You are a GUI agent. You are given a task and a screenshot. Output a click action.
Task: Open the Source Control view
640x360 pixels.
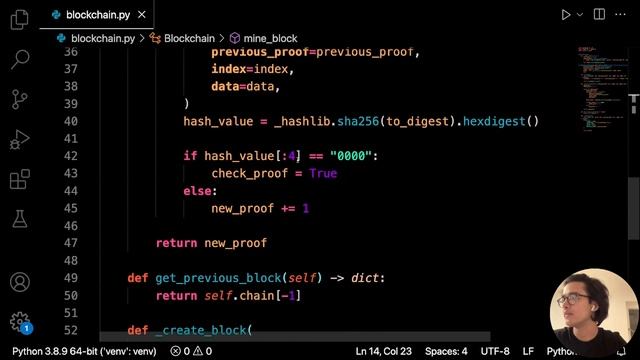click(19, 99)
